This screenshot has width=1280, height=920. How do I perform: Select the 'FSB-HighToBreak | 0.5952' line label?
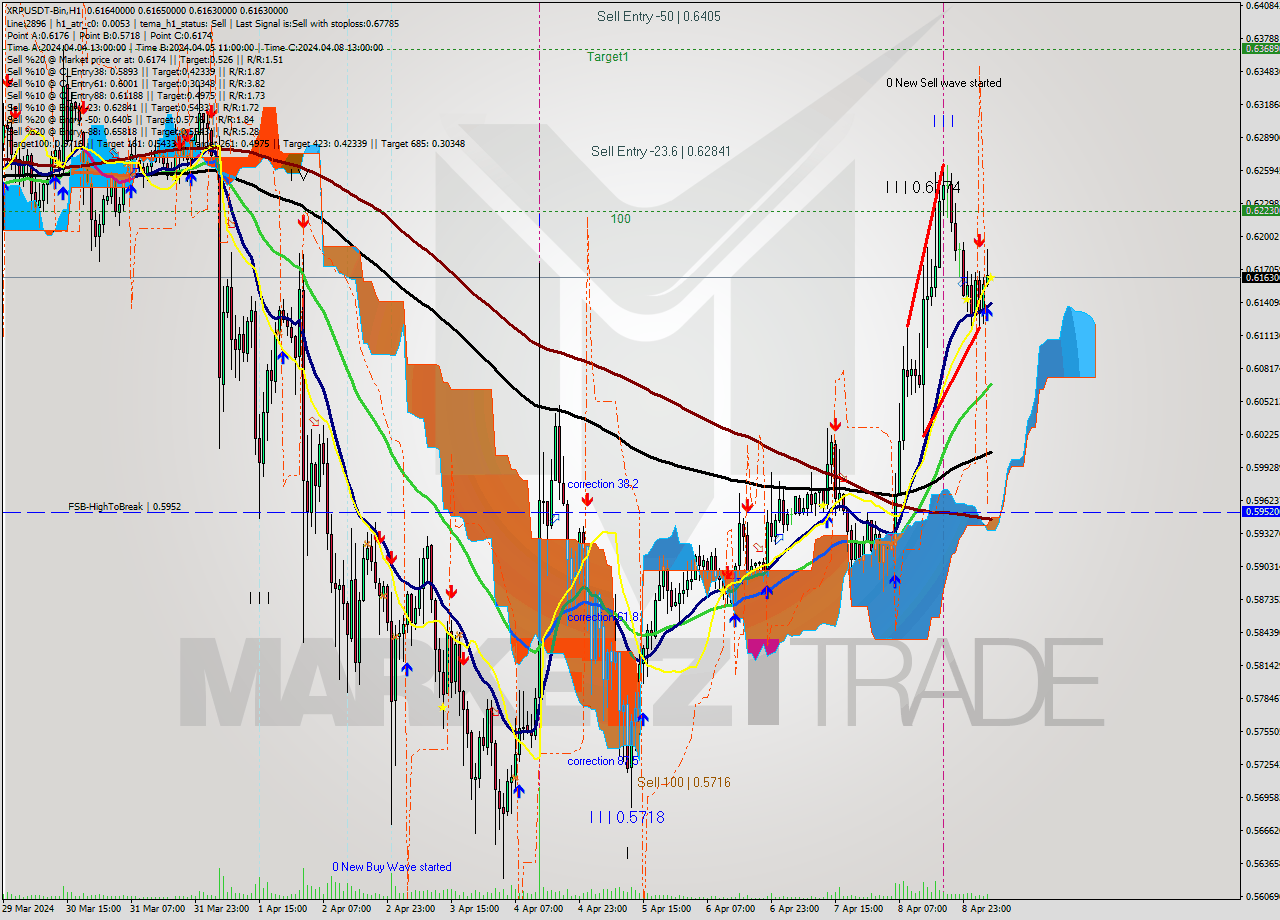(125, 507)
